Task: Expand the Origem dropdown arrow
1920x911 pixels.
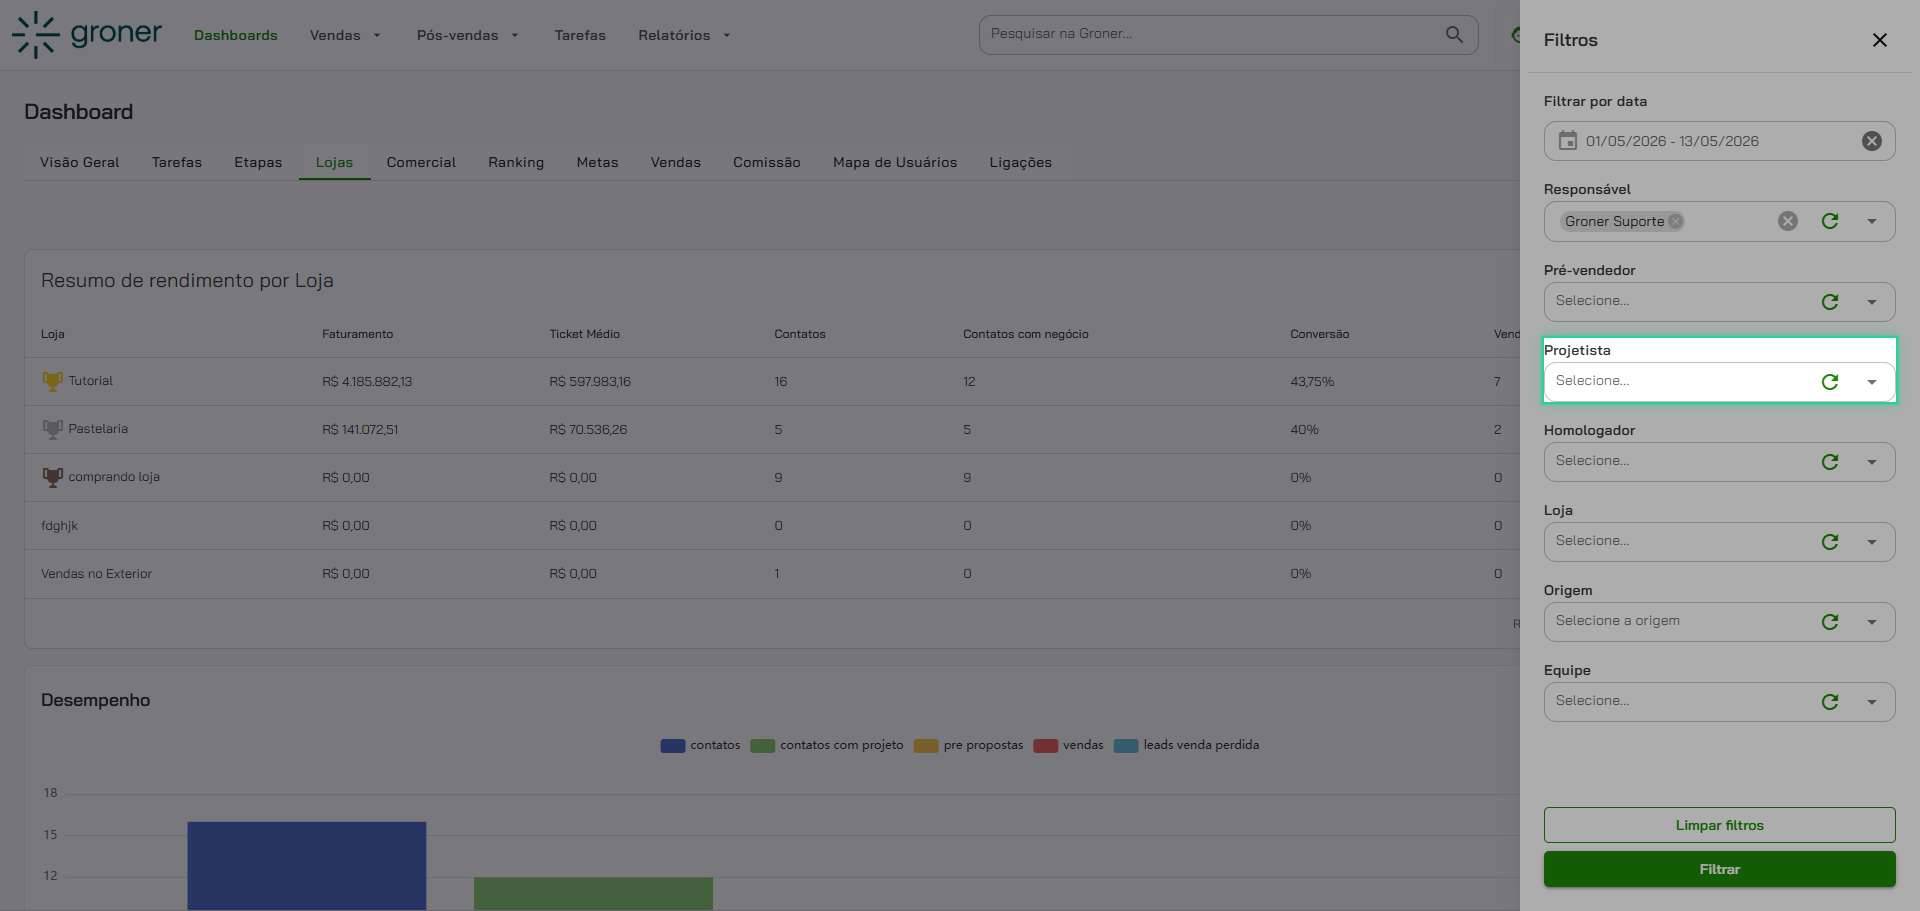Action: [x=1871, y=621]
